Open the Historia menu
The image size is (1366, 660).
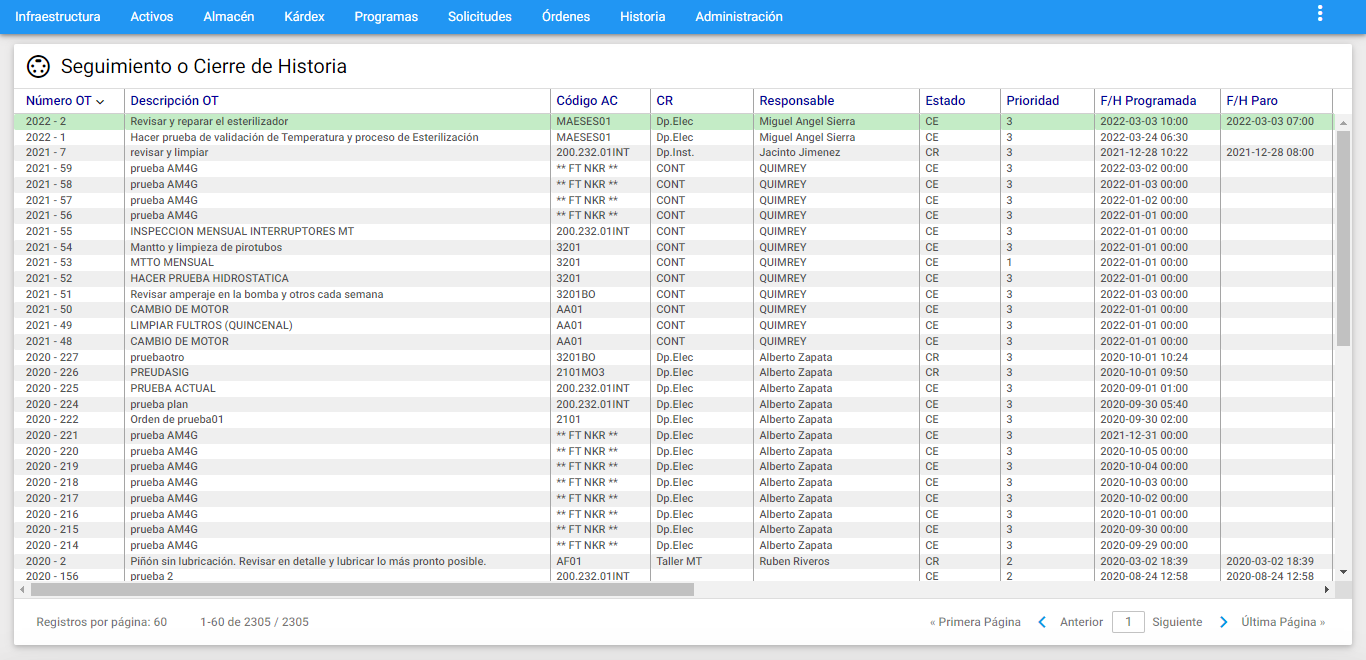pos(643,17)
